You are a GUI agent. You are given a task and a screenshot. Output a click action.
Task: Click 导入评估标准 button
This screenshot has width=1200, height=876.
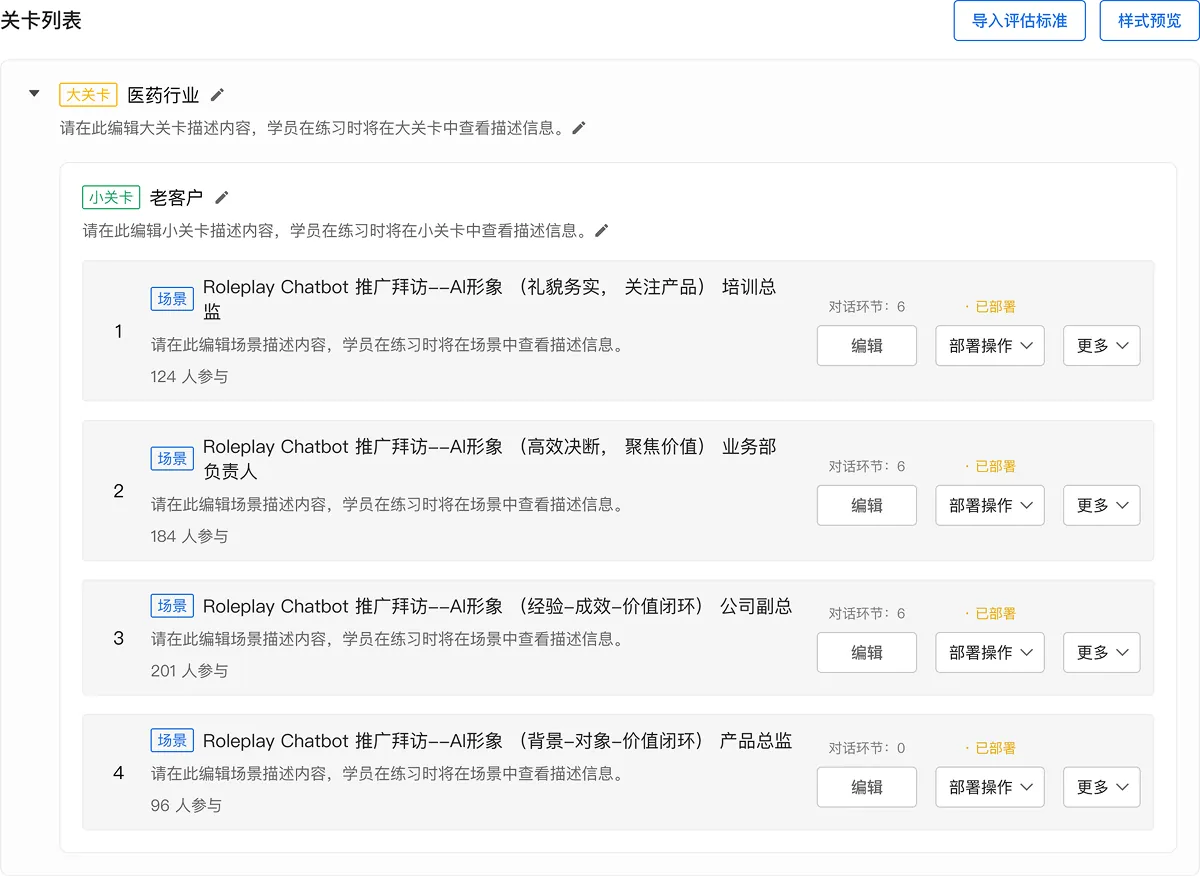tap(1019, 21)
